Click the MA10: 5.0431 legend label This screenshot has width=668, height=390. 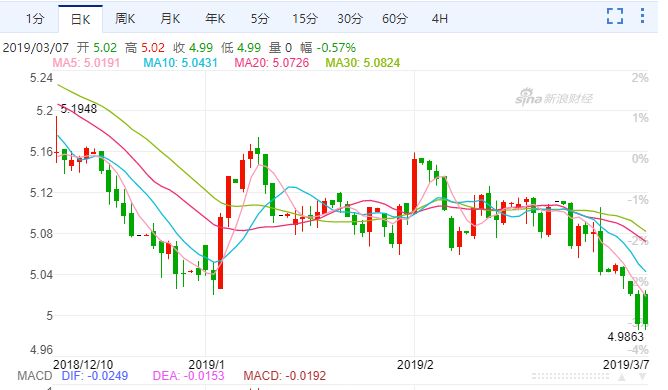181,63
